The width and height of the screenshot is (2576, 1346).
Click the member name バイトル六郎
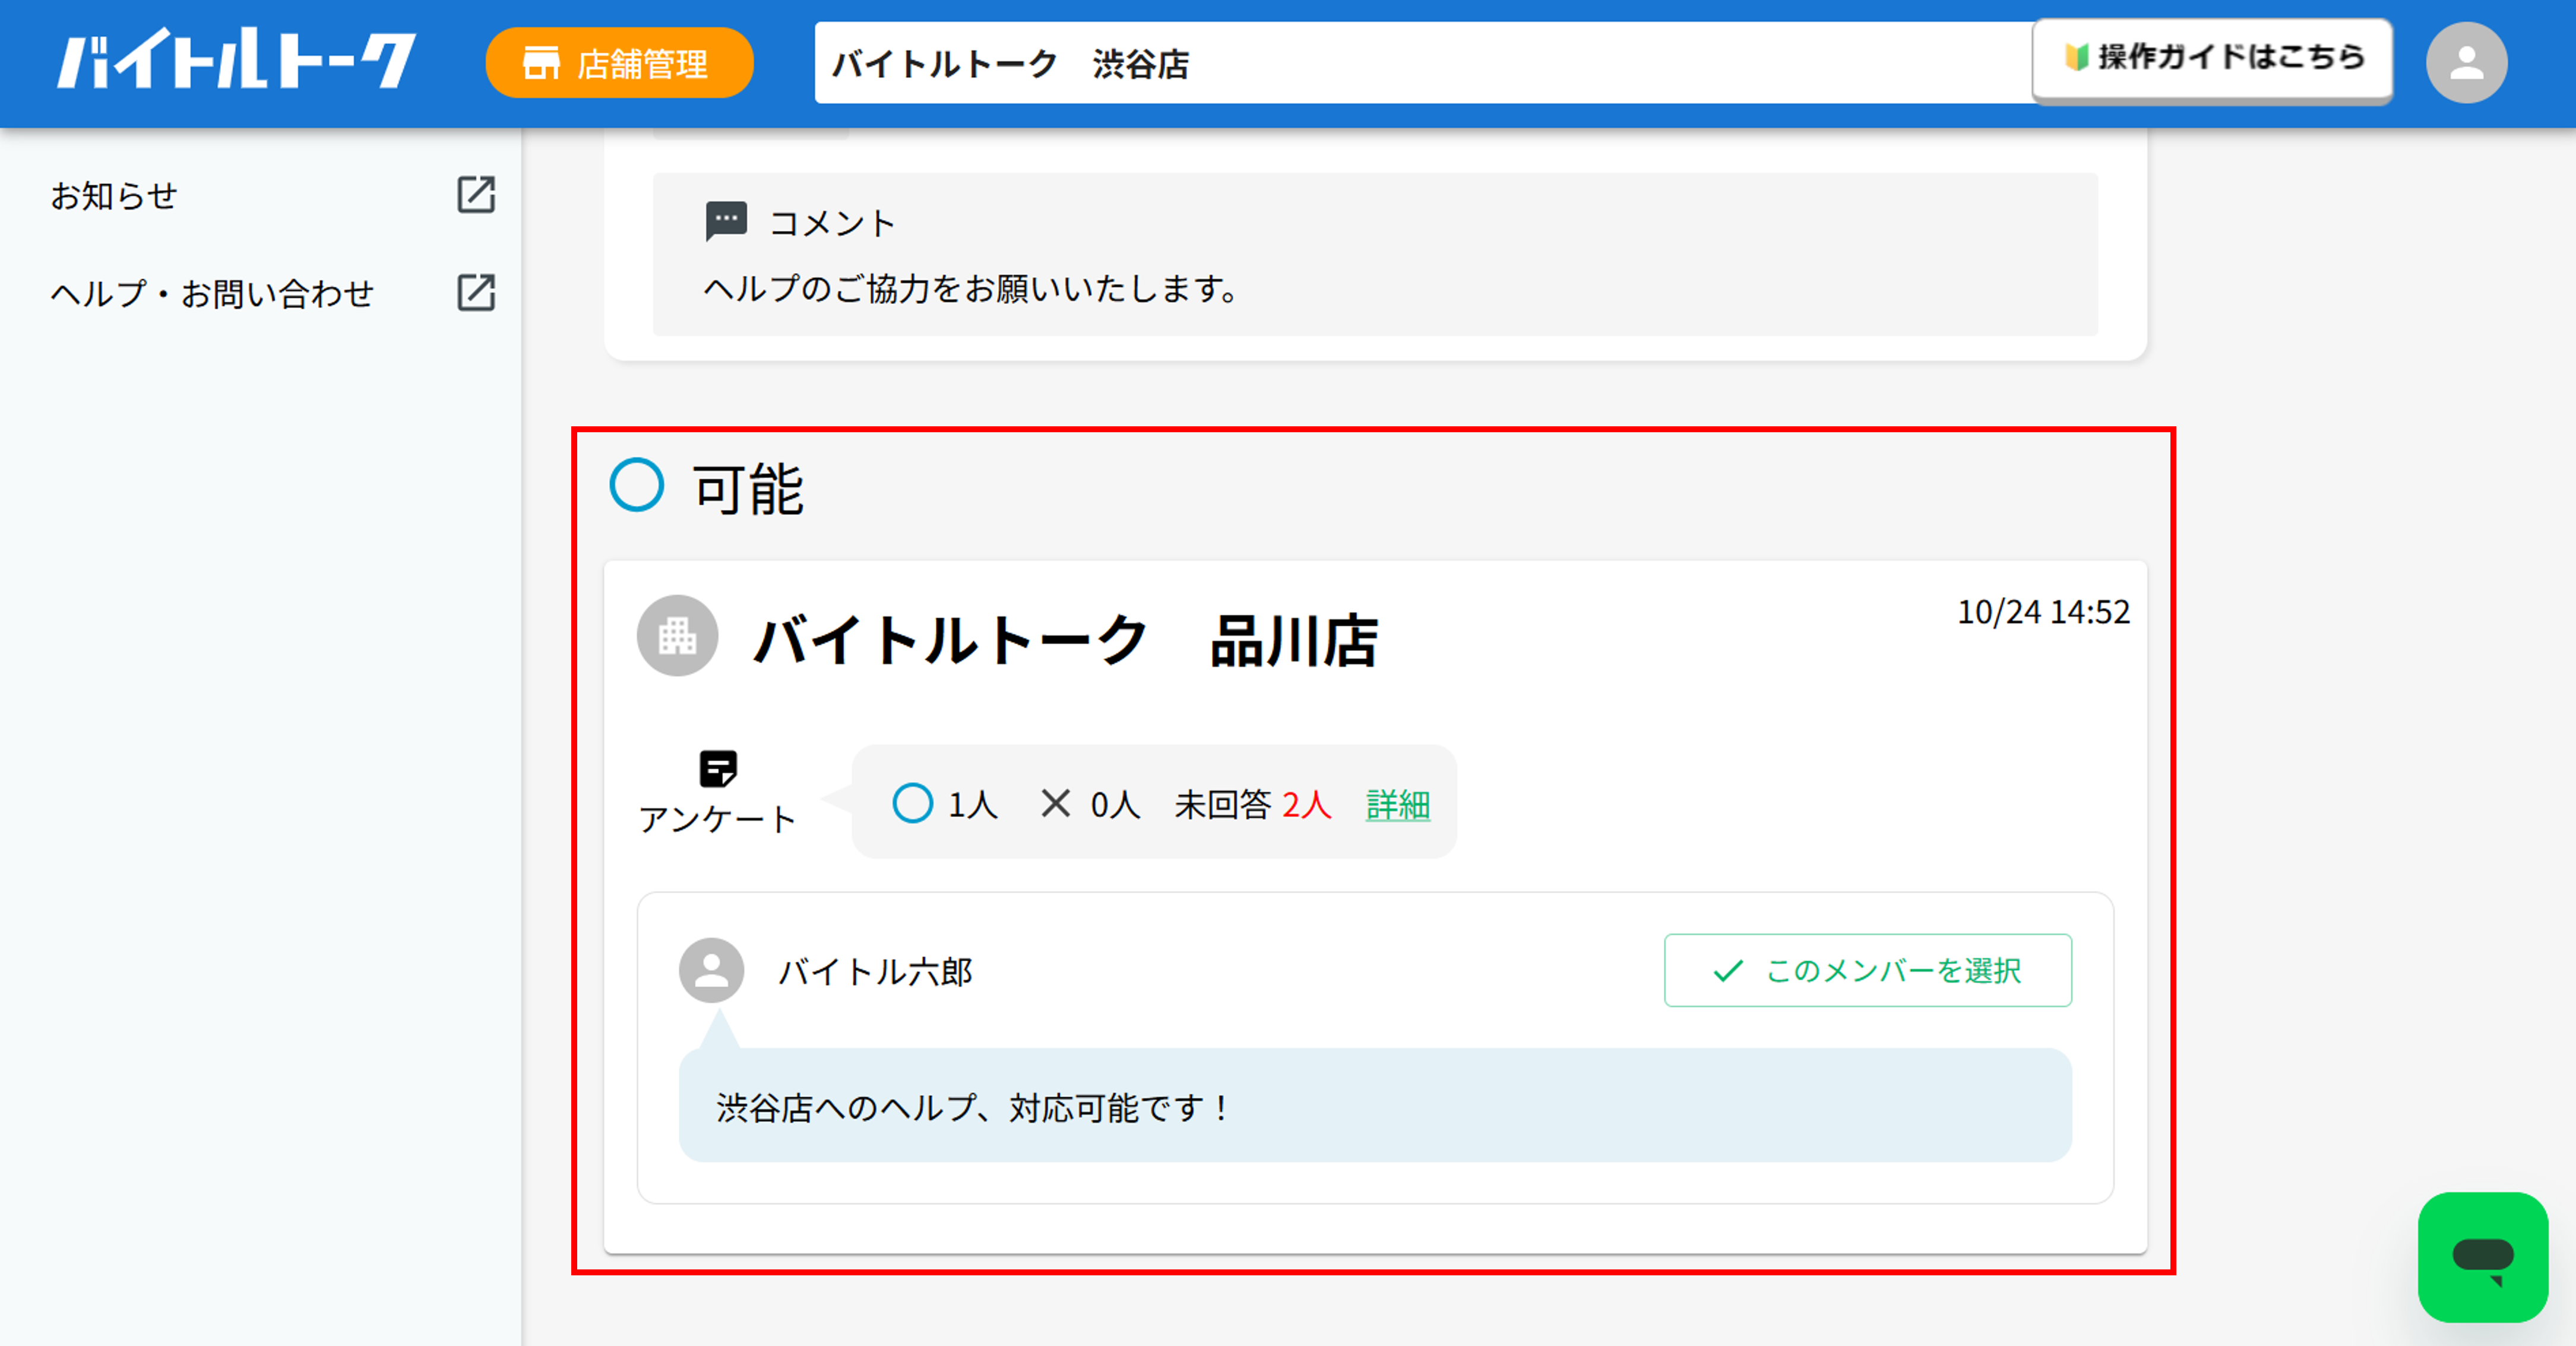point(875,971)
